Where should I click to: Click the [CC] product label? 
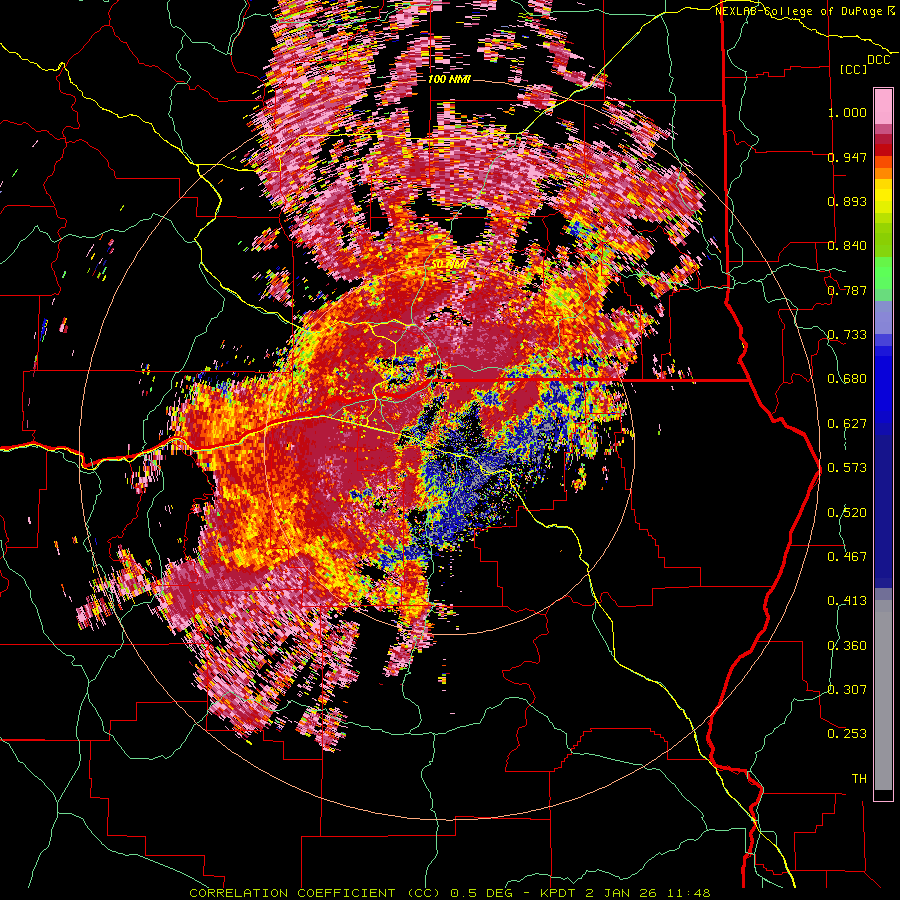[x=853, y=69]
